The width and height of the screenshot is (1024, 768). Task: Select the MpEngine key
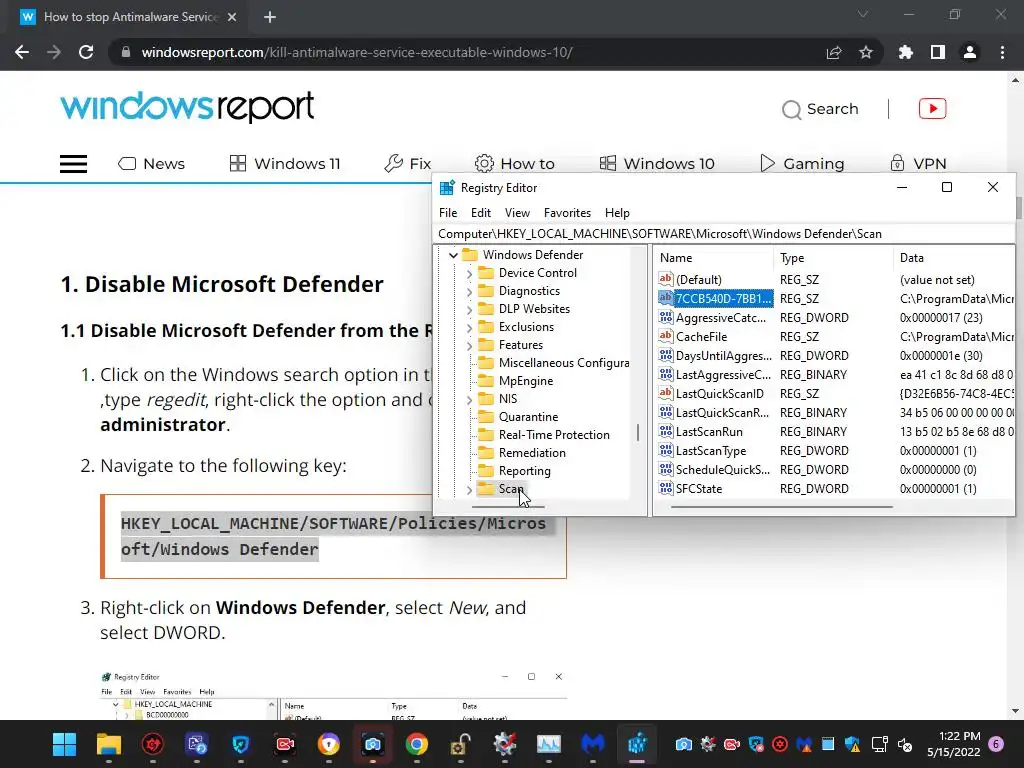tap(515, 381)
